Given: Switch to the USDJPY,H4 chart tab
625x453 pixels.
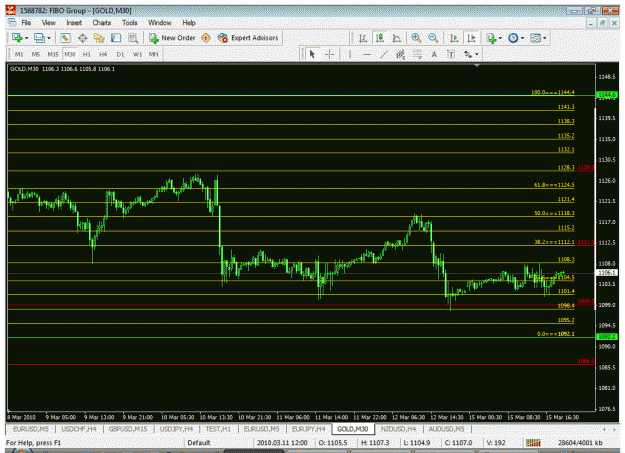Looking at the screenshot, I should click(x=176, y=429).
